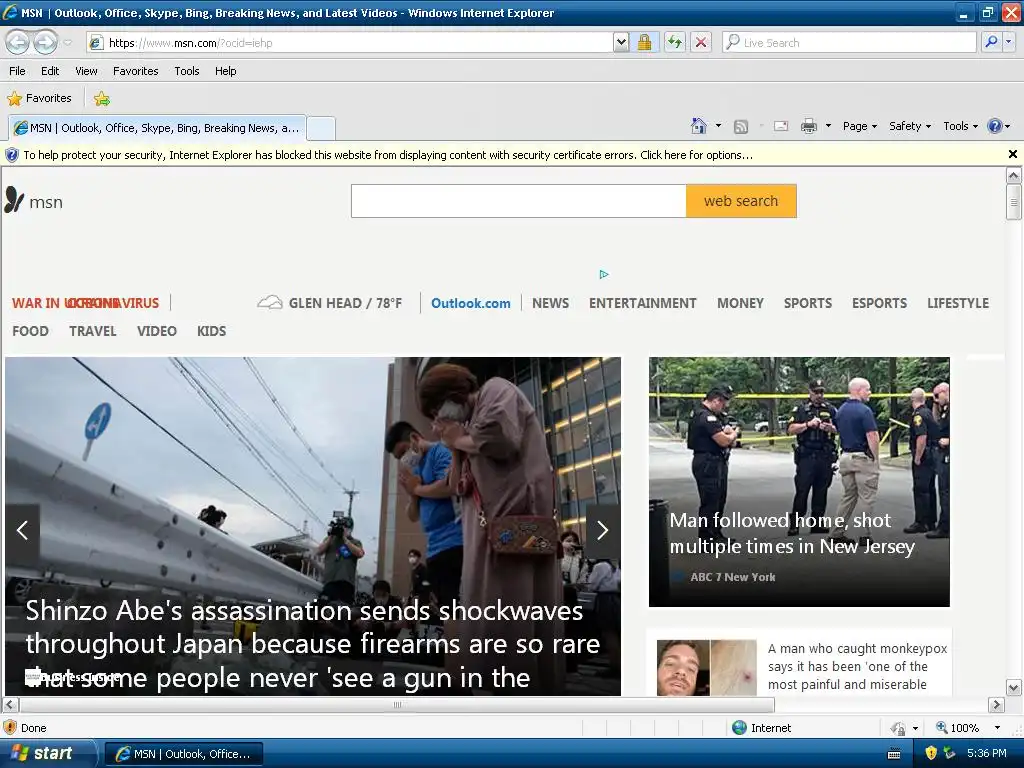Click the Print toolbar icon
The height and width of the screenshot is (768, 1024).
point(808,126)
